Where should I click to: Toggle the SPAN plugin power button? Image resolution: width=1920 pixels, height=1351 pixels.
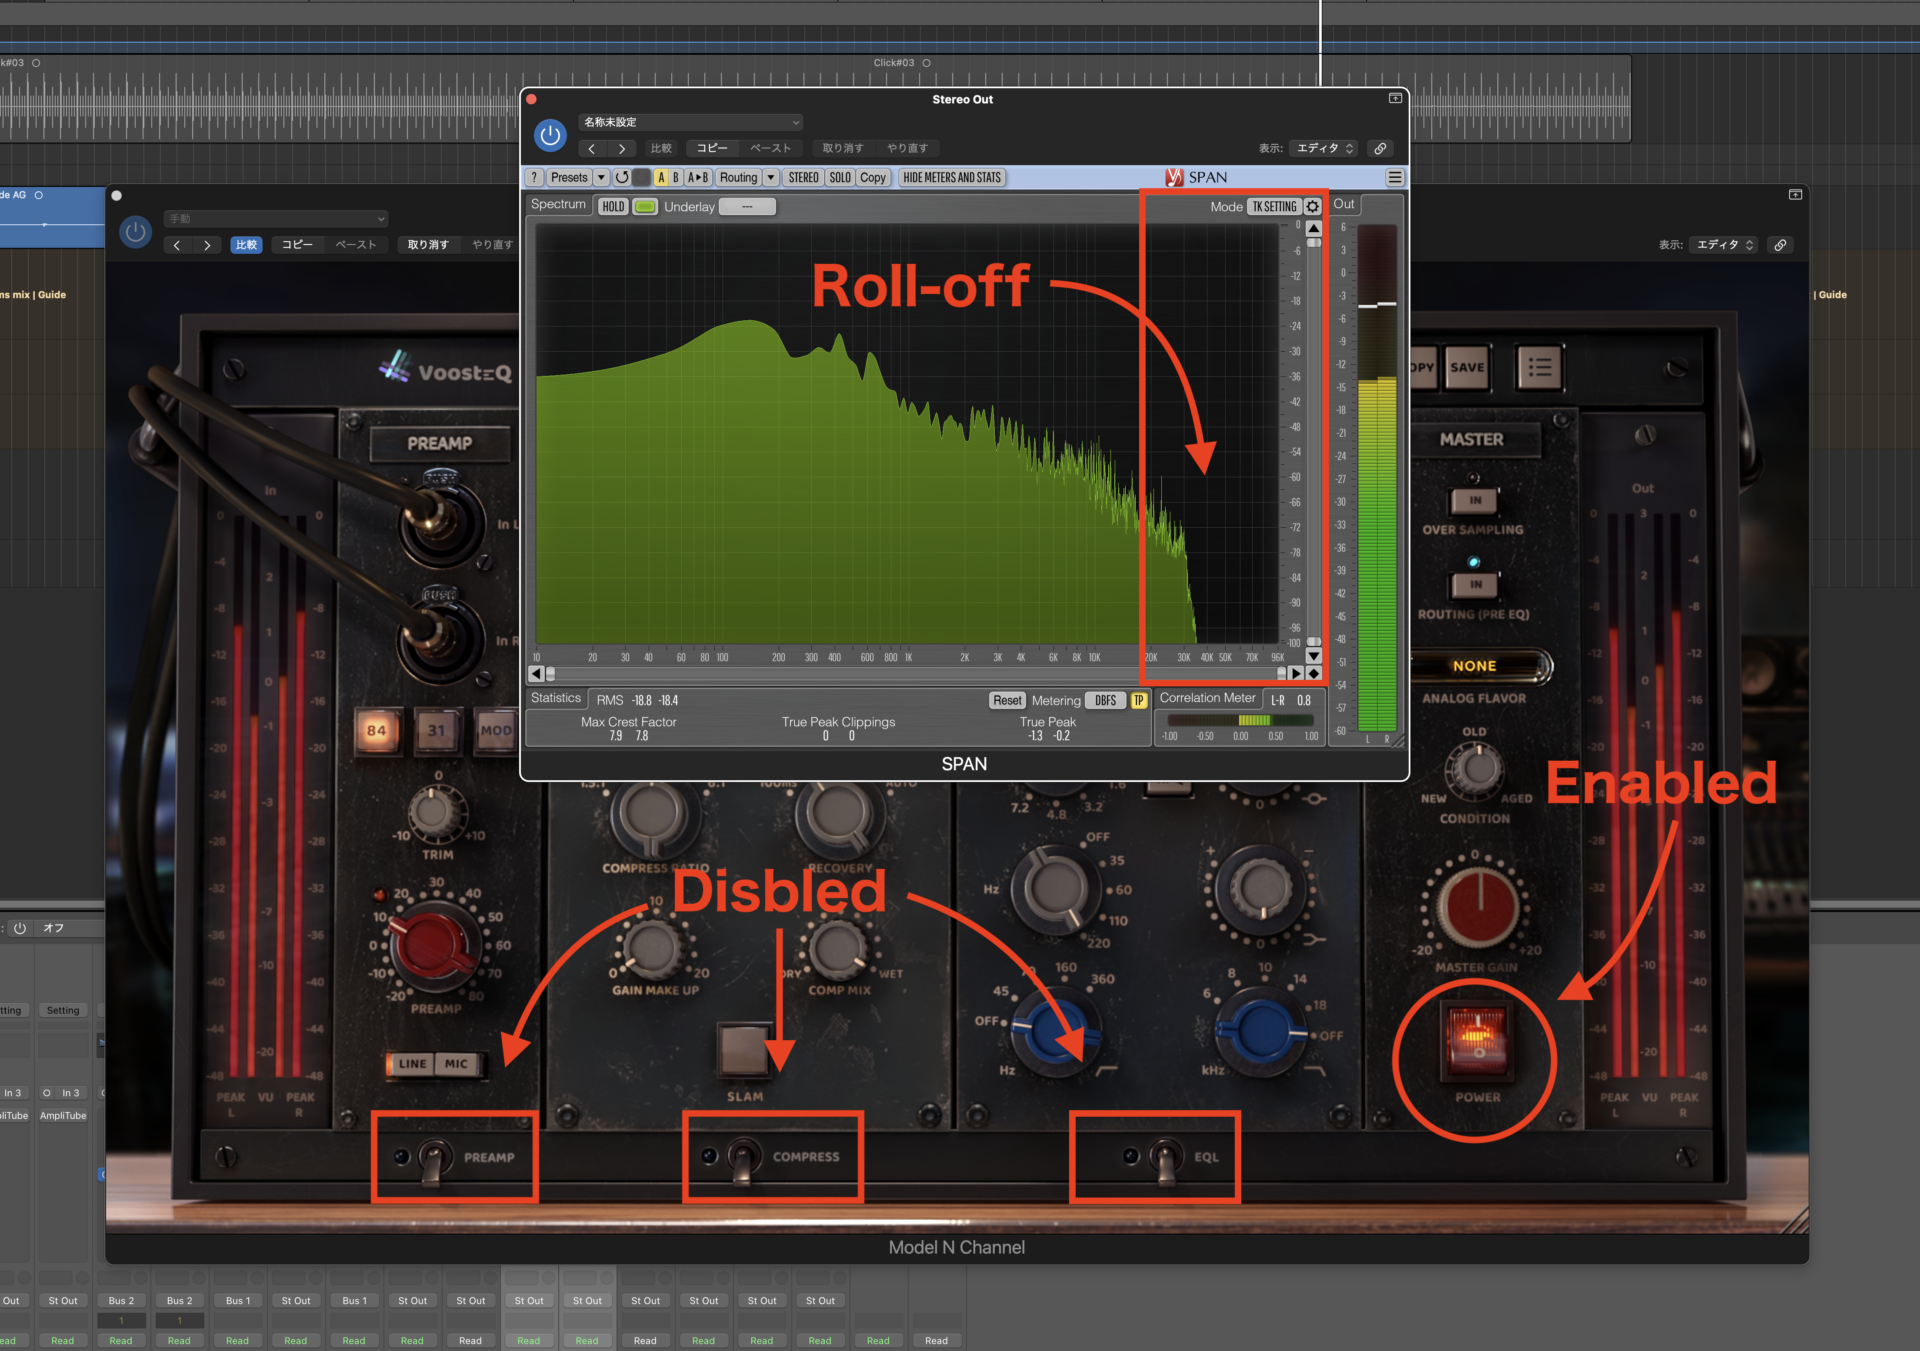coord(549,134)
